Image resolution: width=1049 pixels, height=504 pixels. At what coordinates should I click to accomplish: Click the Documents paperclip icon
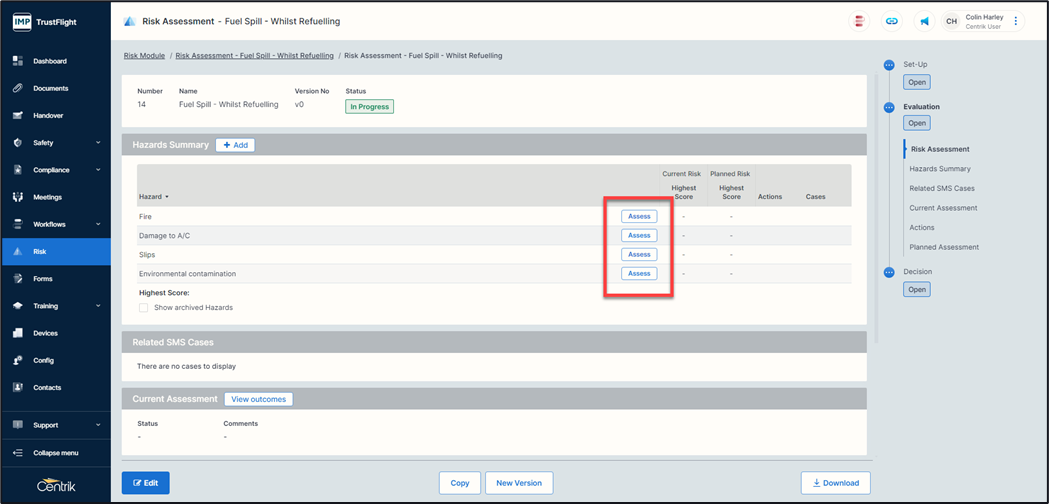[x=18, y=88]
